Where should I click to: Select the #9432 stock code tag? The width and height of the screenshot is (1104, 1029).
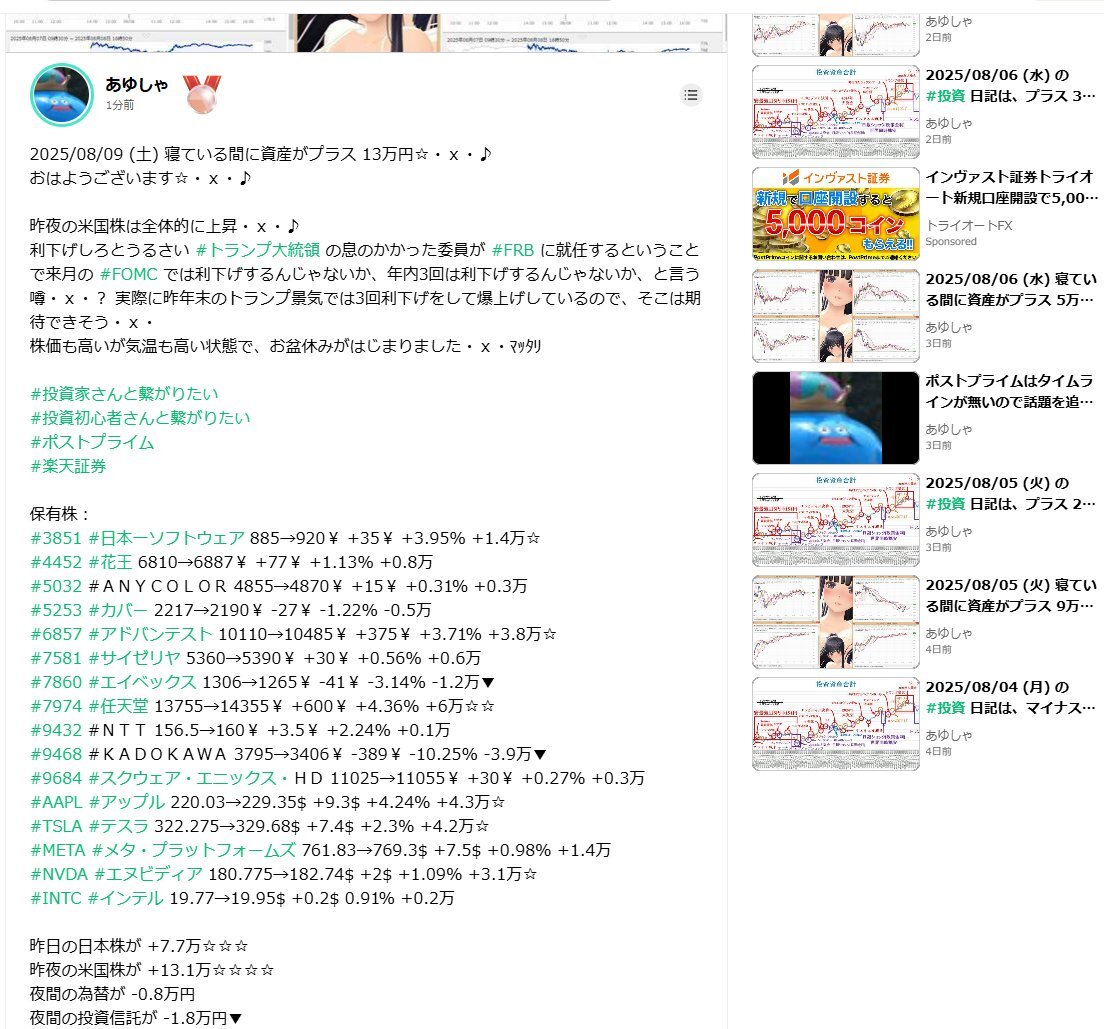click(x=56, y=730)
